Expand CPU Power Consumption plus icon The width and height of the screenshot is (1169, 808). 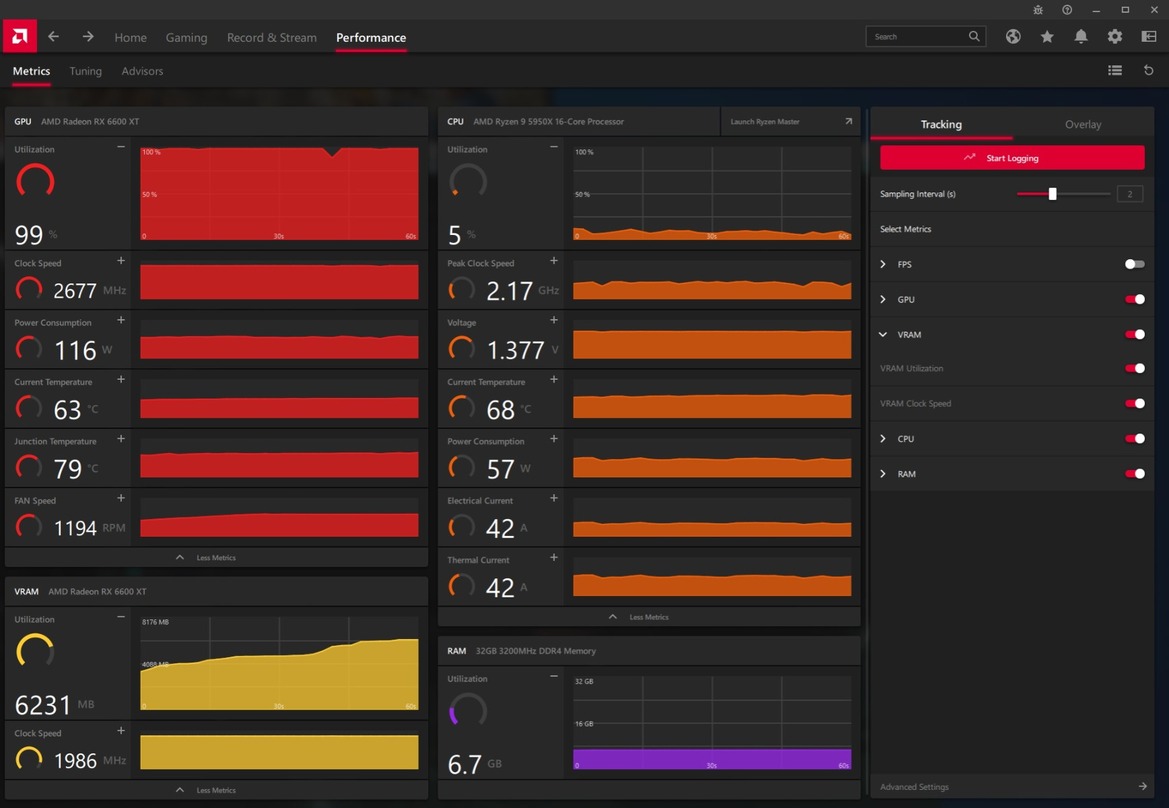tap(554, 439)
